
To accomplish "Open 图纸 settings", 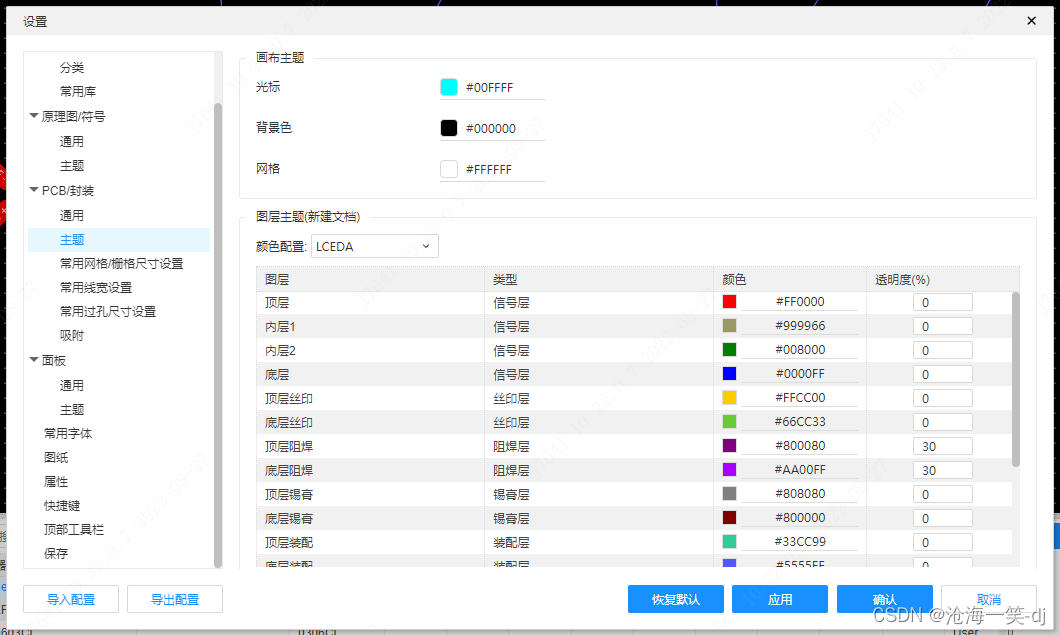I will pos(56,458).
